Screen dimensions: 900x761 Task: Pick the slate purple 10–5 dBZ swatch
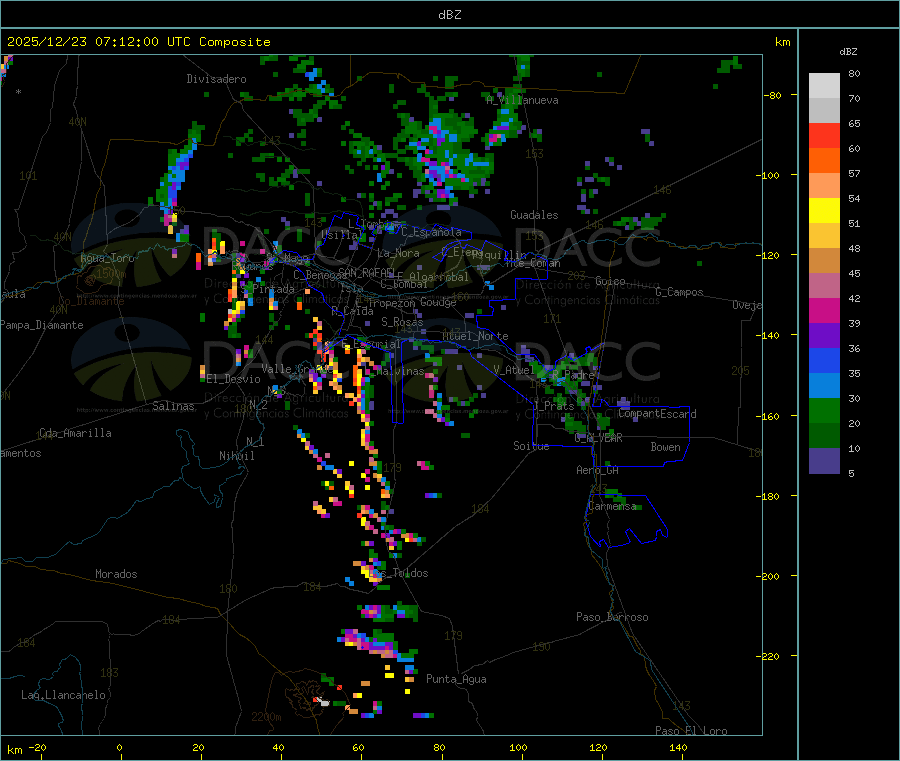click(x=824, y=461)
